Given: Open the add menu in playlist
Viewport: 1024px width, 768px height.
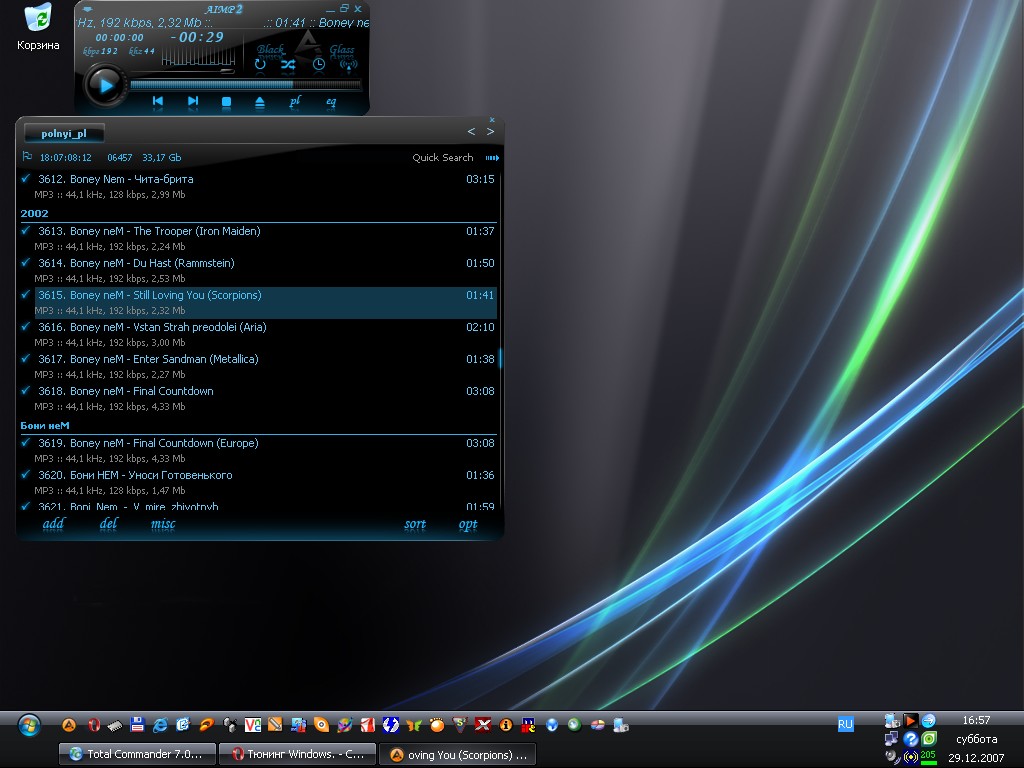Looking at the screenshot, I should coord(53,524).
